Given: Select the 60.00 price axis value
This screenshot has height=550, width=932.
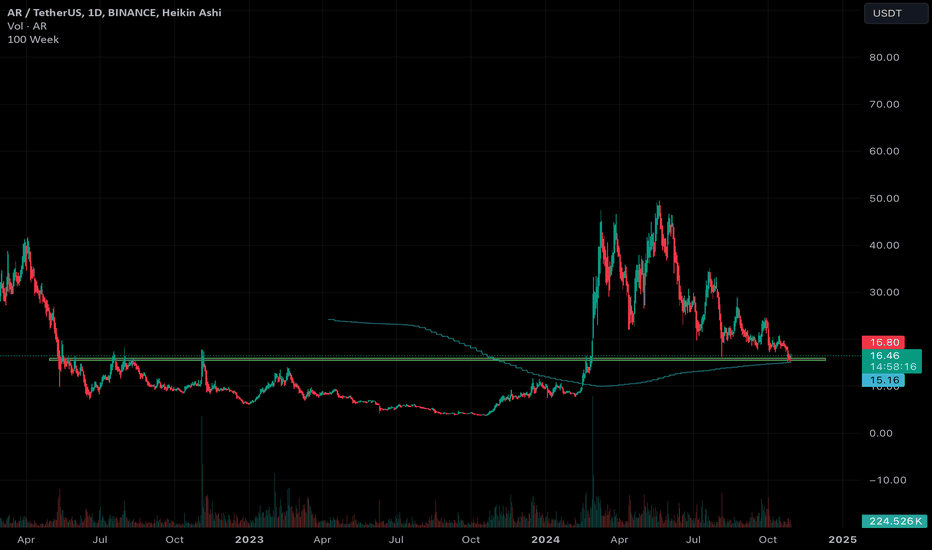Looking at the screenshot, I should (884, 151).
